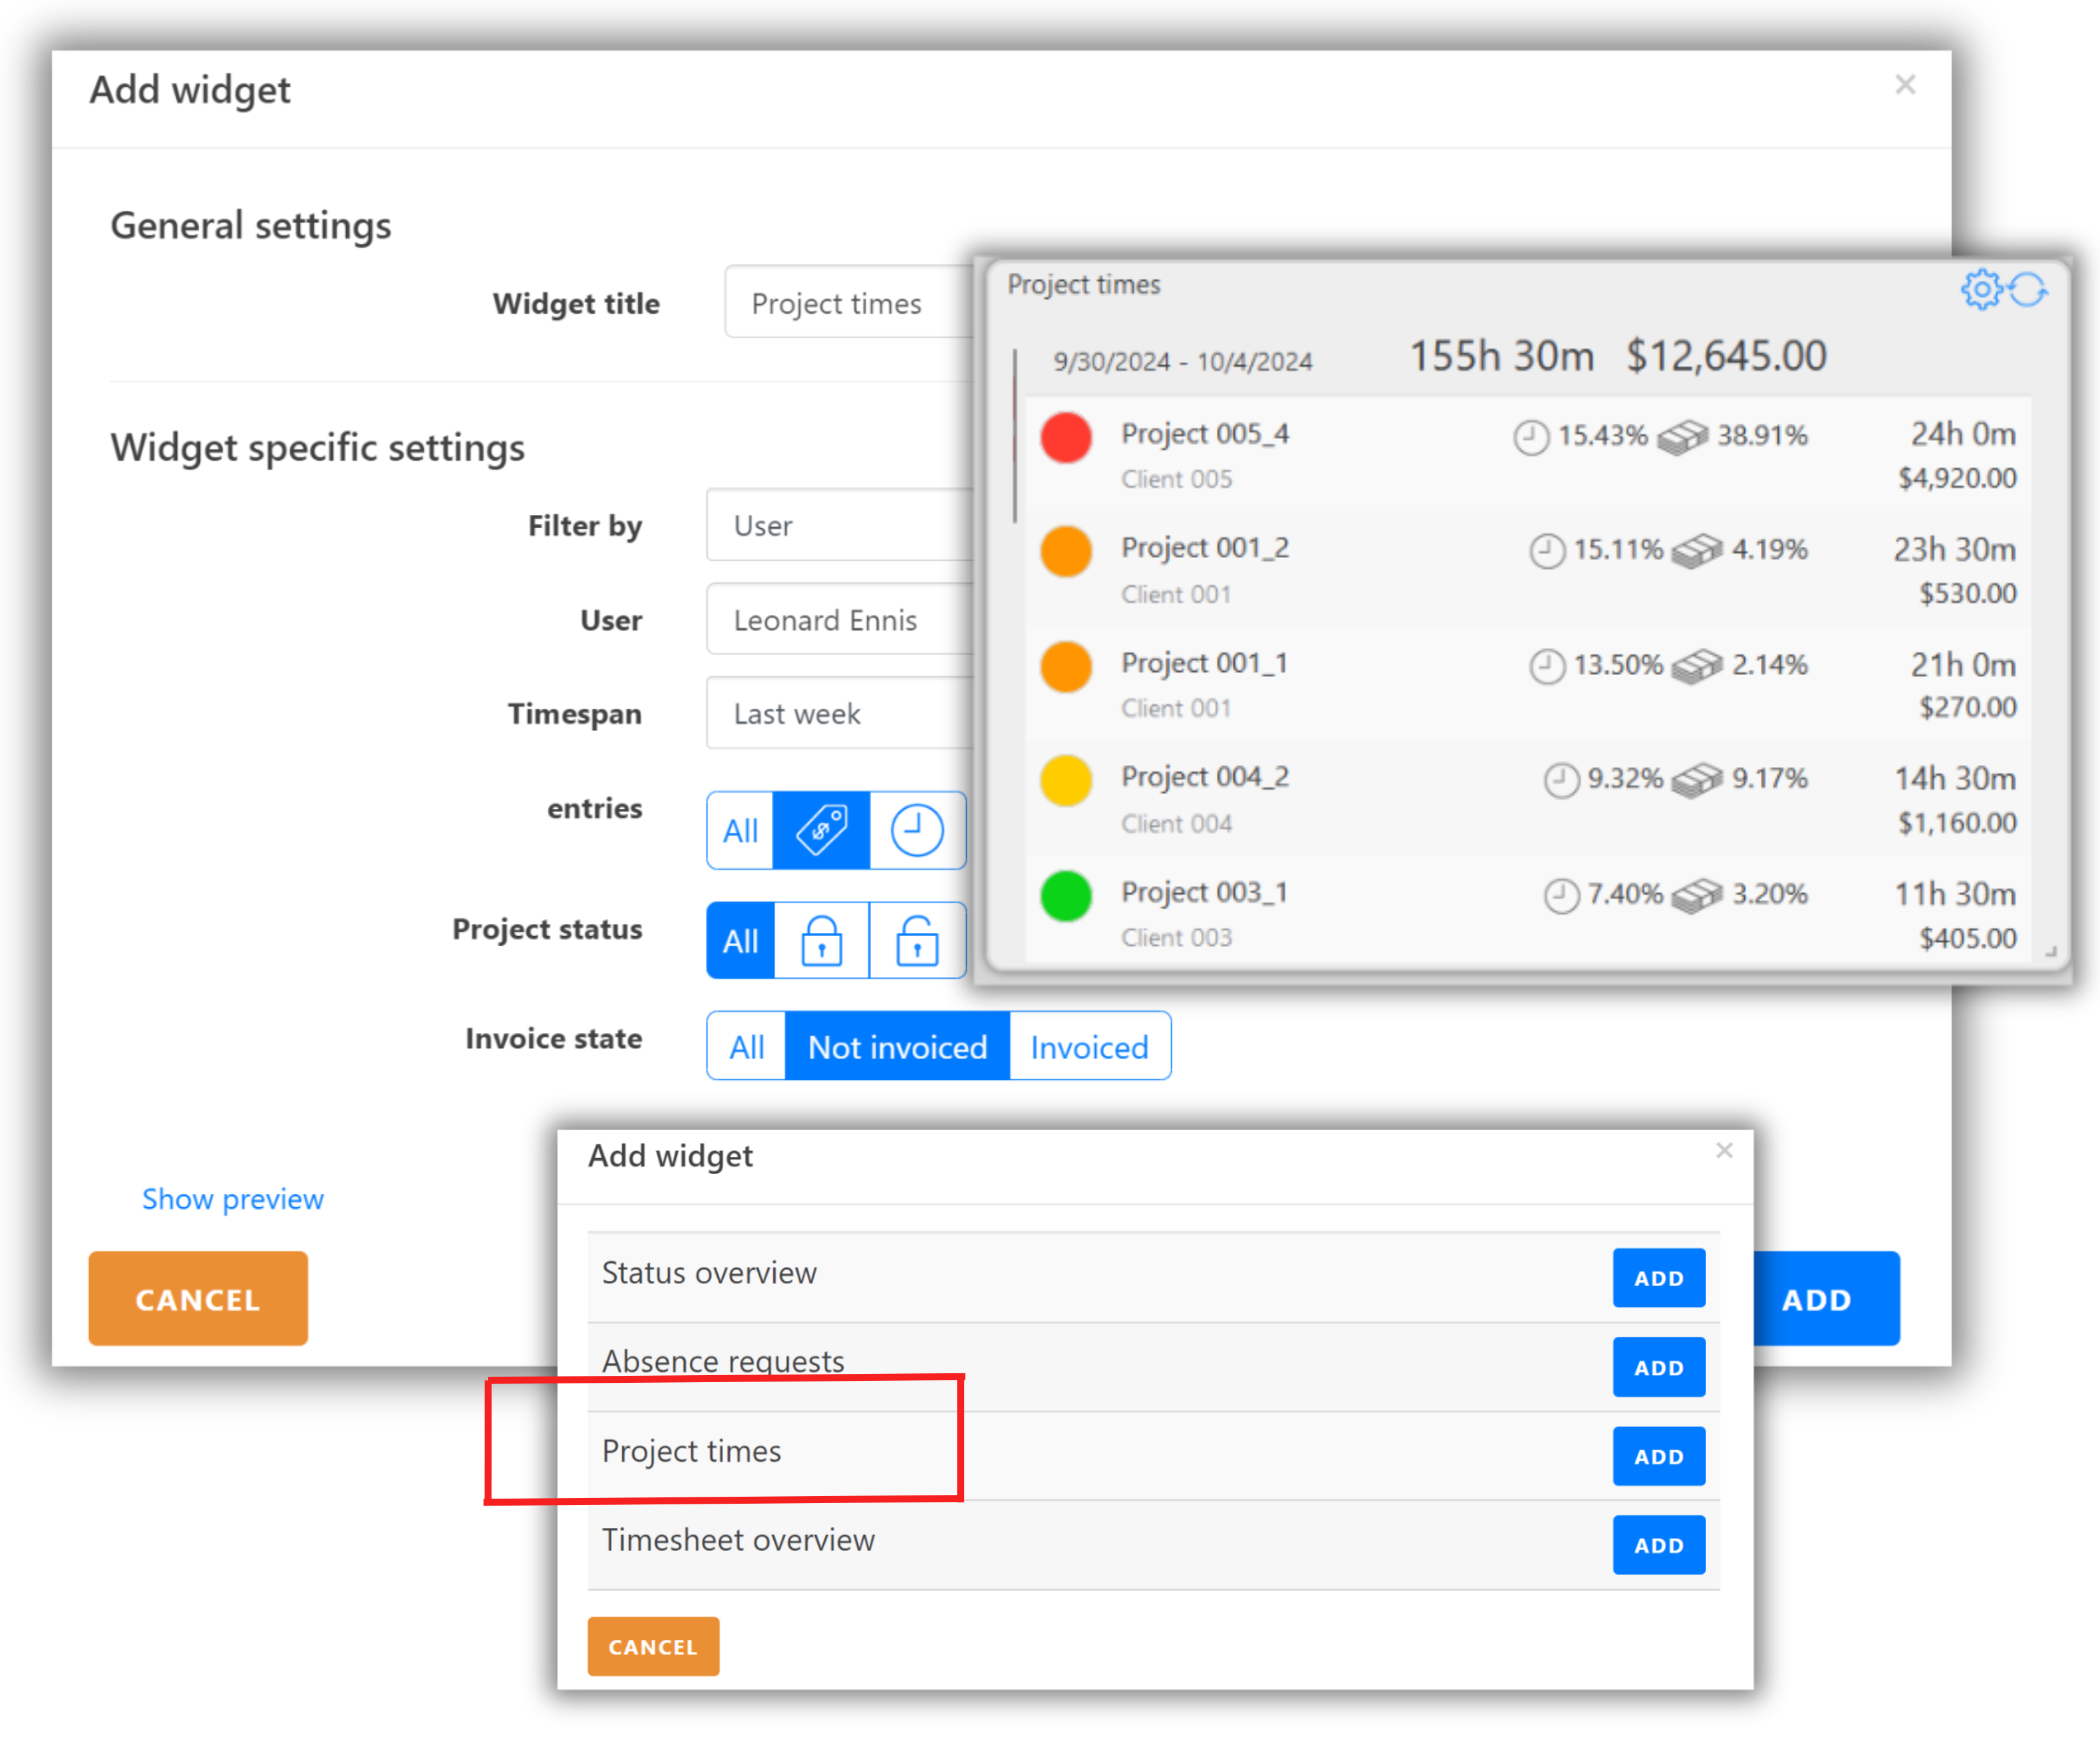Choose closed lock Project status icon

pos(821,940)
